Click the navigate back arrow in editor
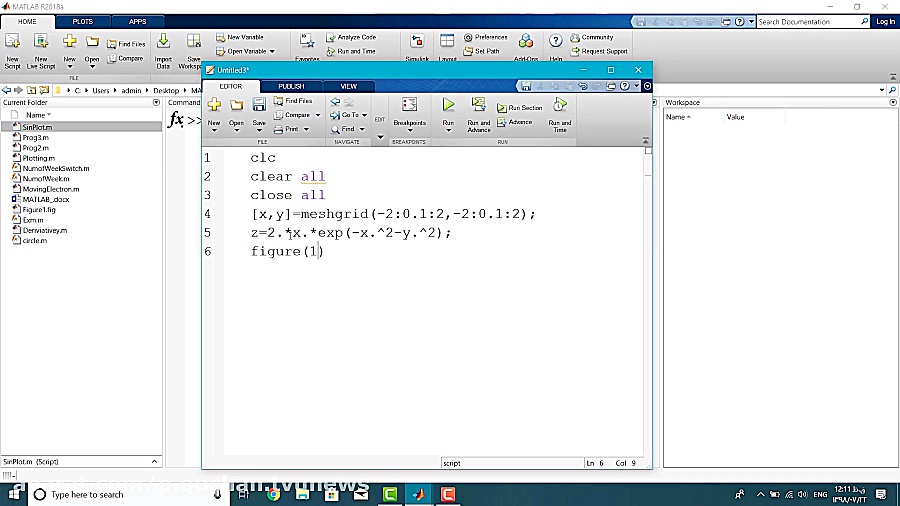The image size is (900, 506). coord(335,102)
